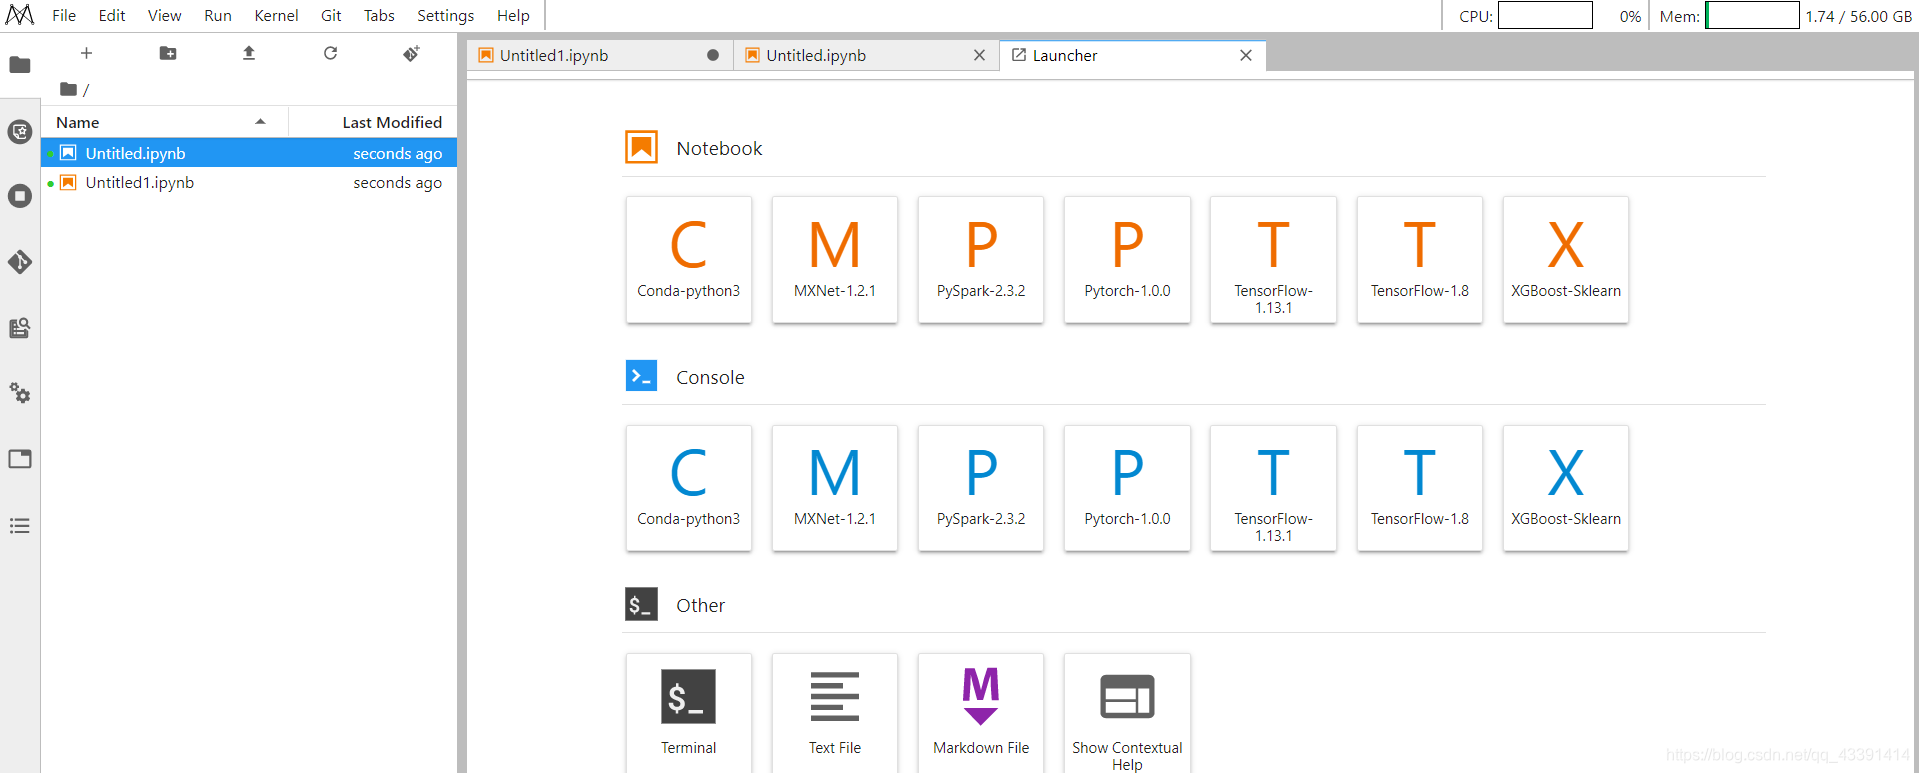Launch MXNet-1.2.1 notebook

click(x=835, y=259)
